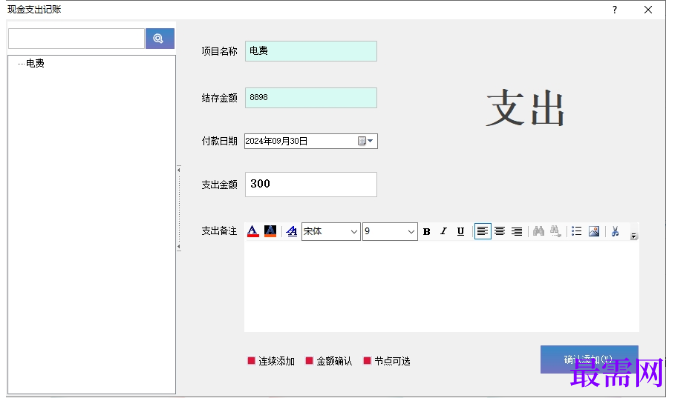Click the 付款日期 date text
The height and width of the screenshot is (404, 682).
click(x=277, y=141)
